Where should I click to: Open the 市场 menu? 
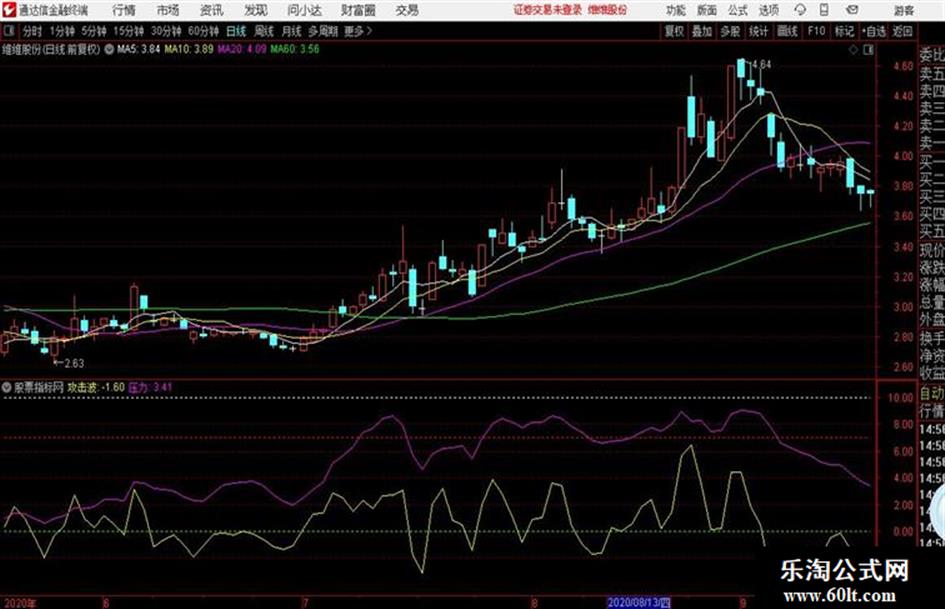coord(168,10)
